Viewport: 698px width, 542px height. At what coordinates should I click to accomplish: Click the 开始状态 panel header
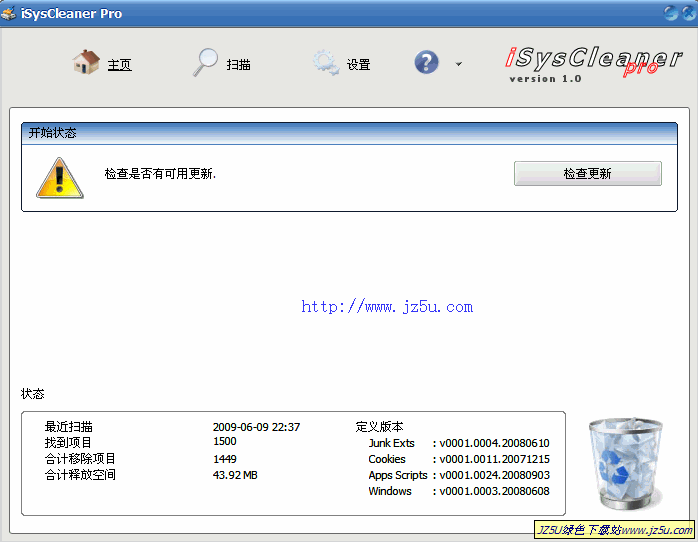349,133
